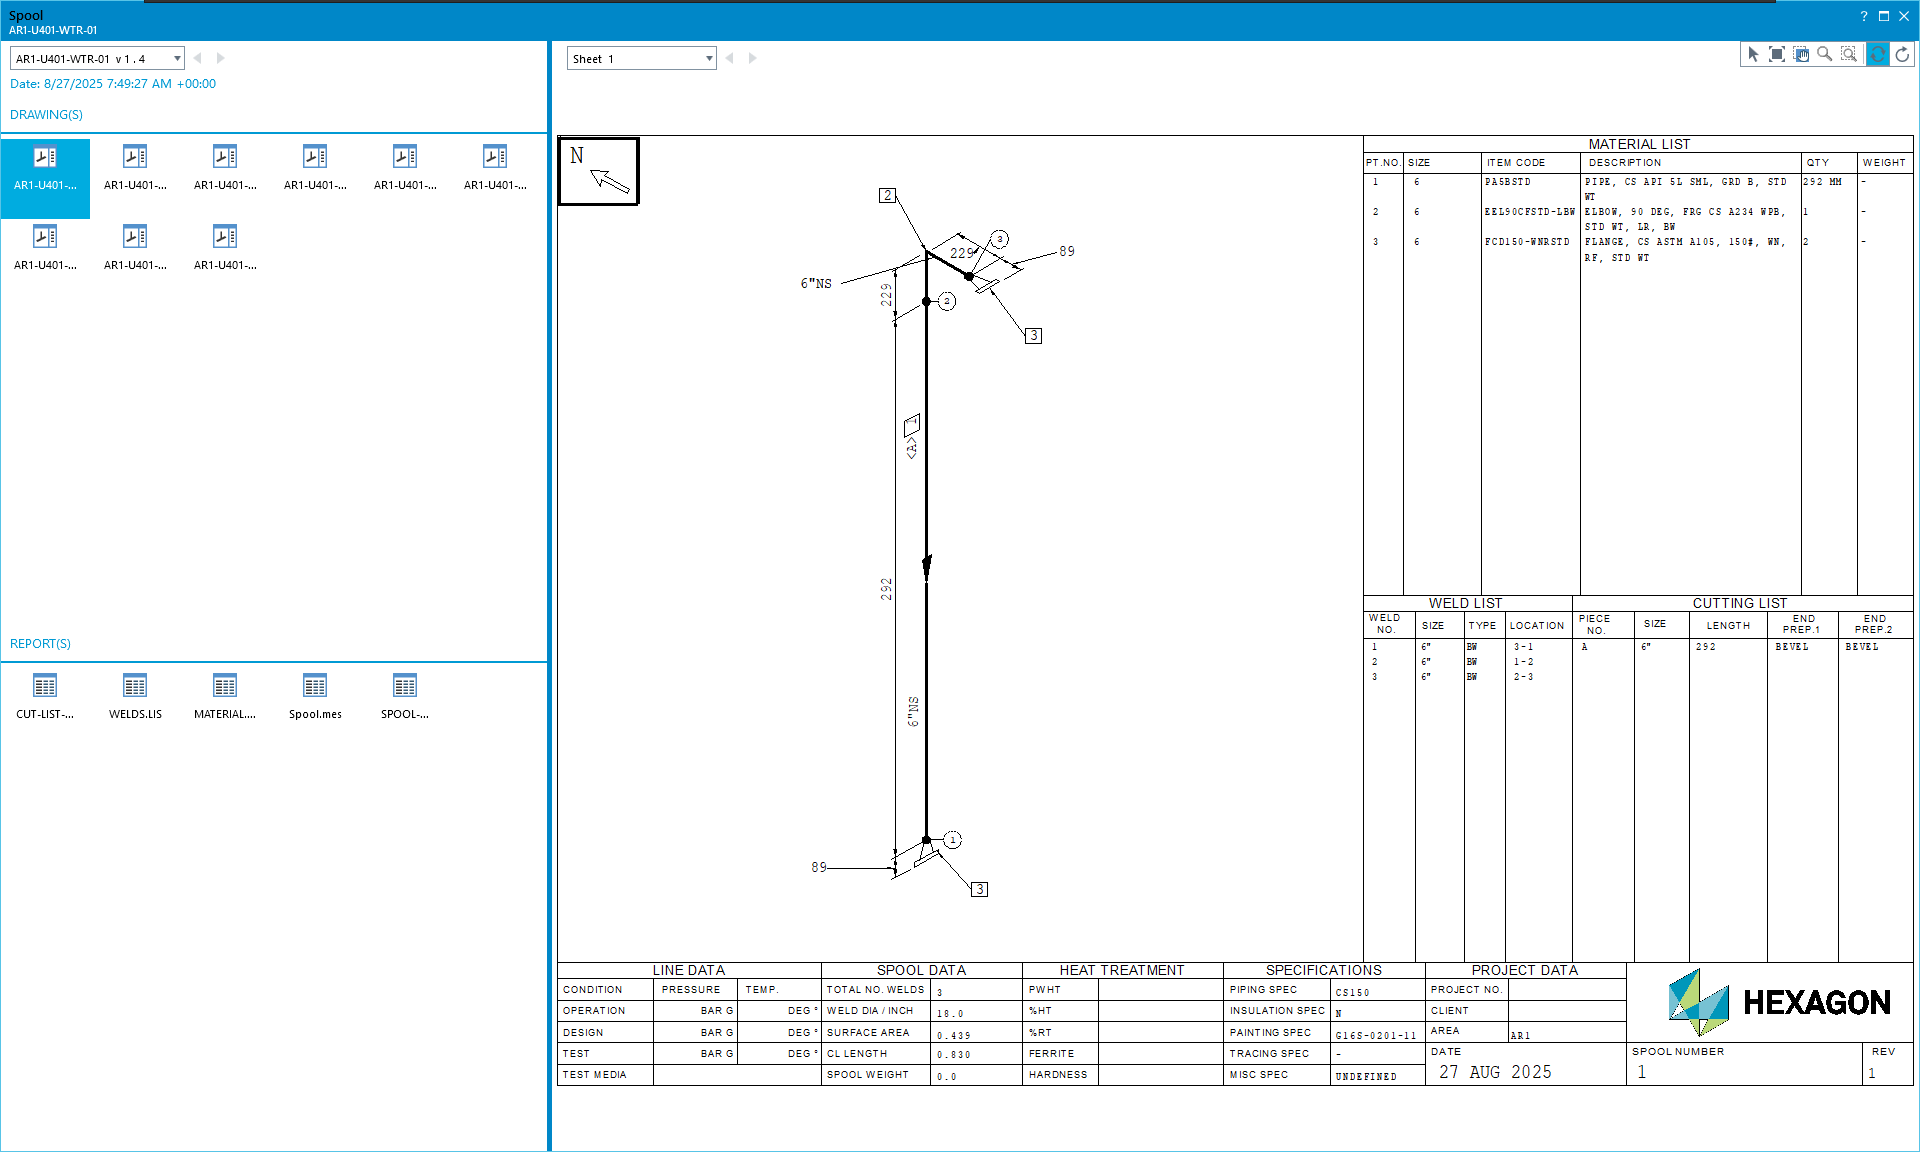Image resolution: width=1920 pixels, height=1152 pixels.
Task: Expand the Sheet 1 dropdown
Action: (x=709, y=59)
